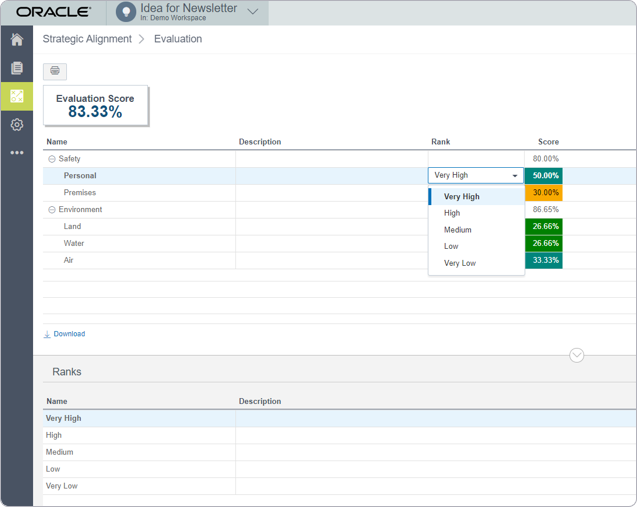This screenshot has width=637, height=507.
Task: Click the Rank column header
Action: click(x=440, y=142)
